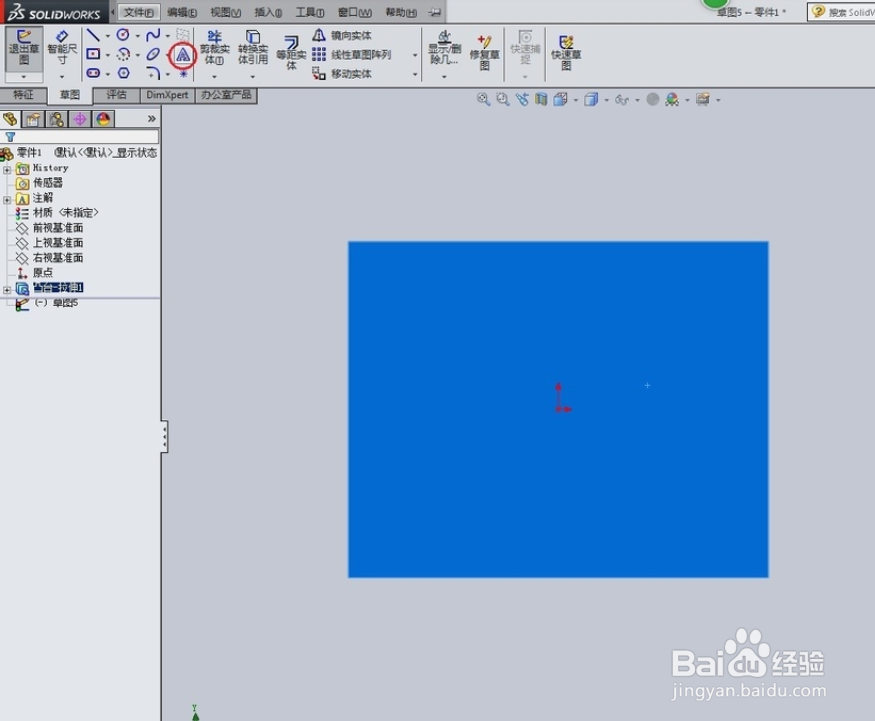Select the Trim Entities tool

(213, 47)
